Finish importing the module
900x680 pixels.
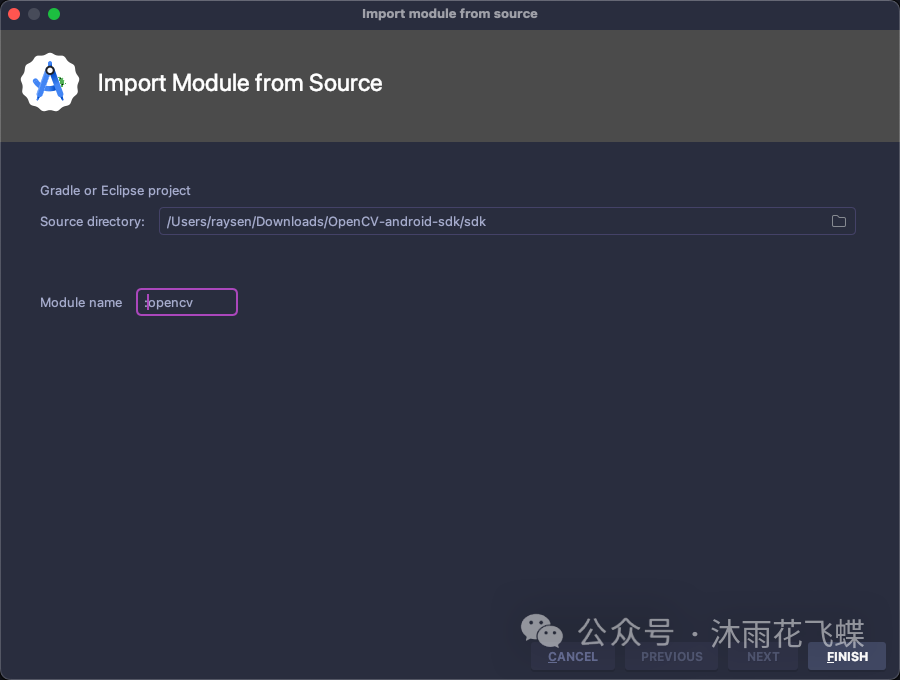[x=847, y=656]
